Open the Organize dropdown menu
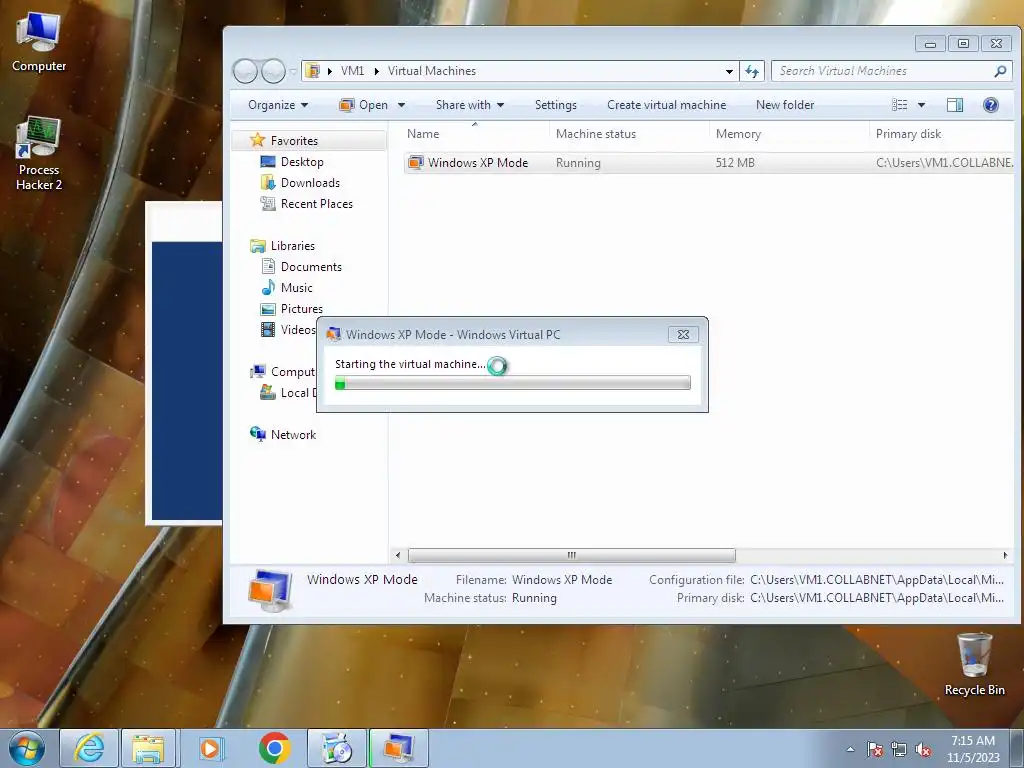Screen dimensions: 1024x768 [278, 105]
